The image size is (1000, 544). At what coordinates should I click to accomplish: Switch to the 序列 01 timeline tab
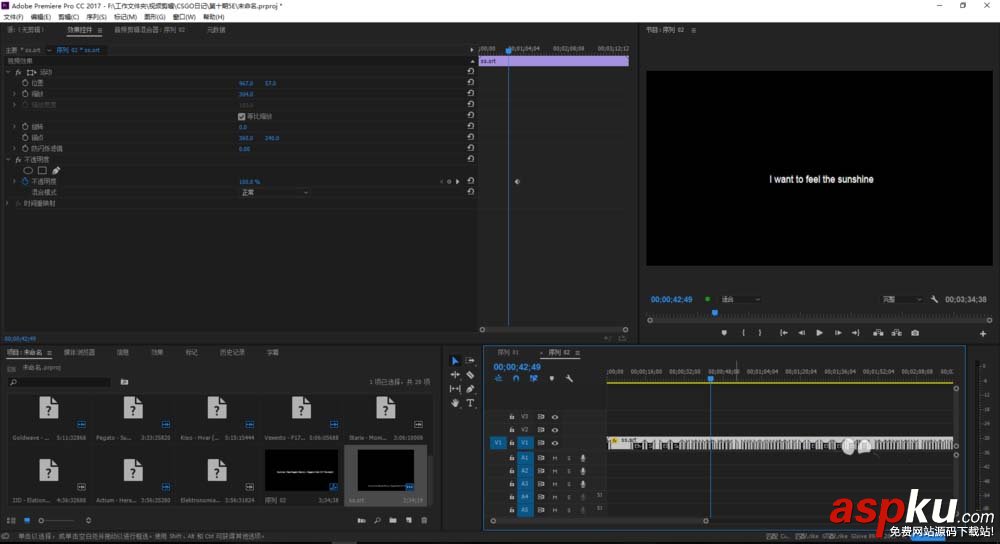tap(508, 352)
